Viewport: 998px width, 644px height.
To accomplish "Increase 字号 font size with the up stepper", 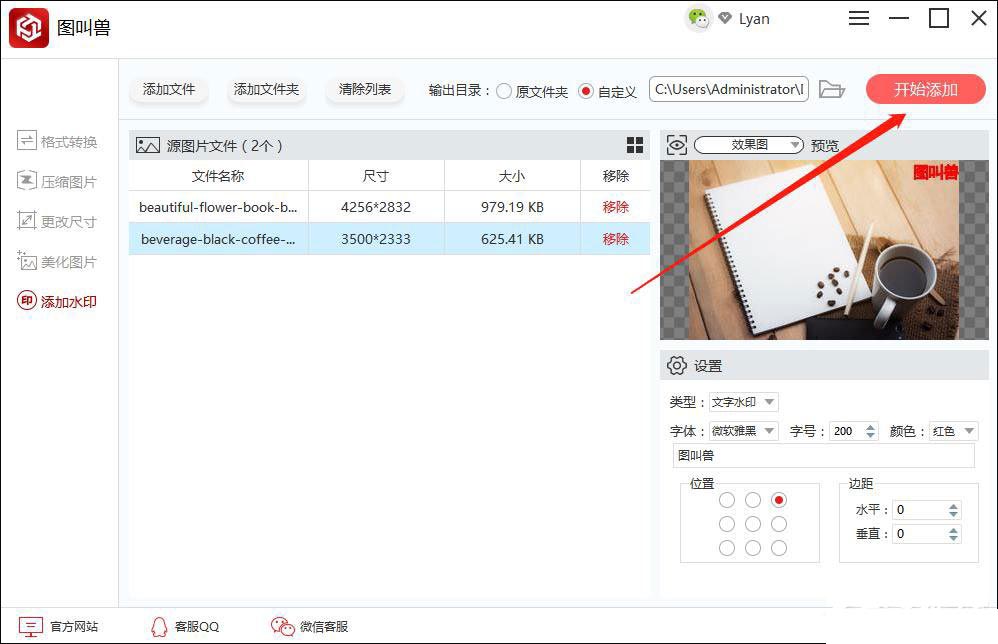I will point(869,426).
